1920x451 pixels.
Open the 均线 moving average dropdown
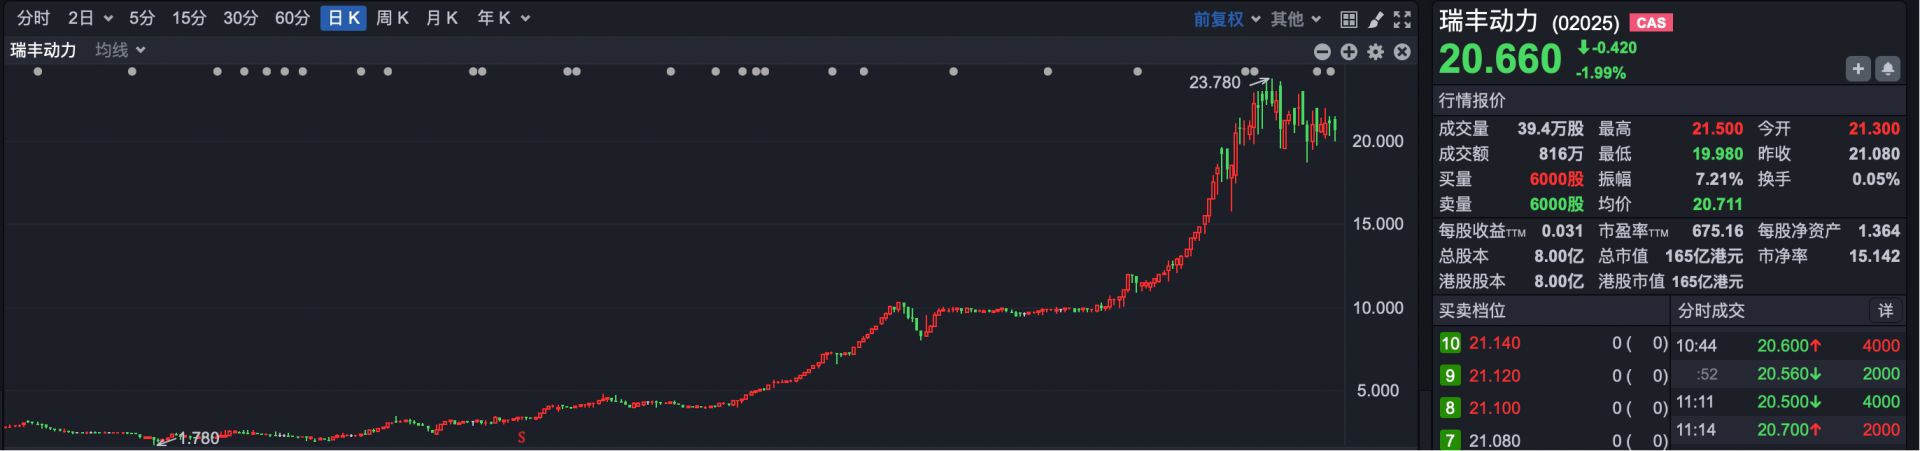(120, 50)
